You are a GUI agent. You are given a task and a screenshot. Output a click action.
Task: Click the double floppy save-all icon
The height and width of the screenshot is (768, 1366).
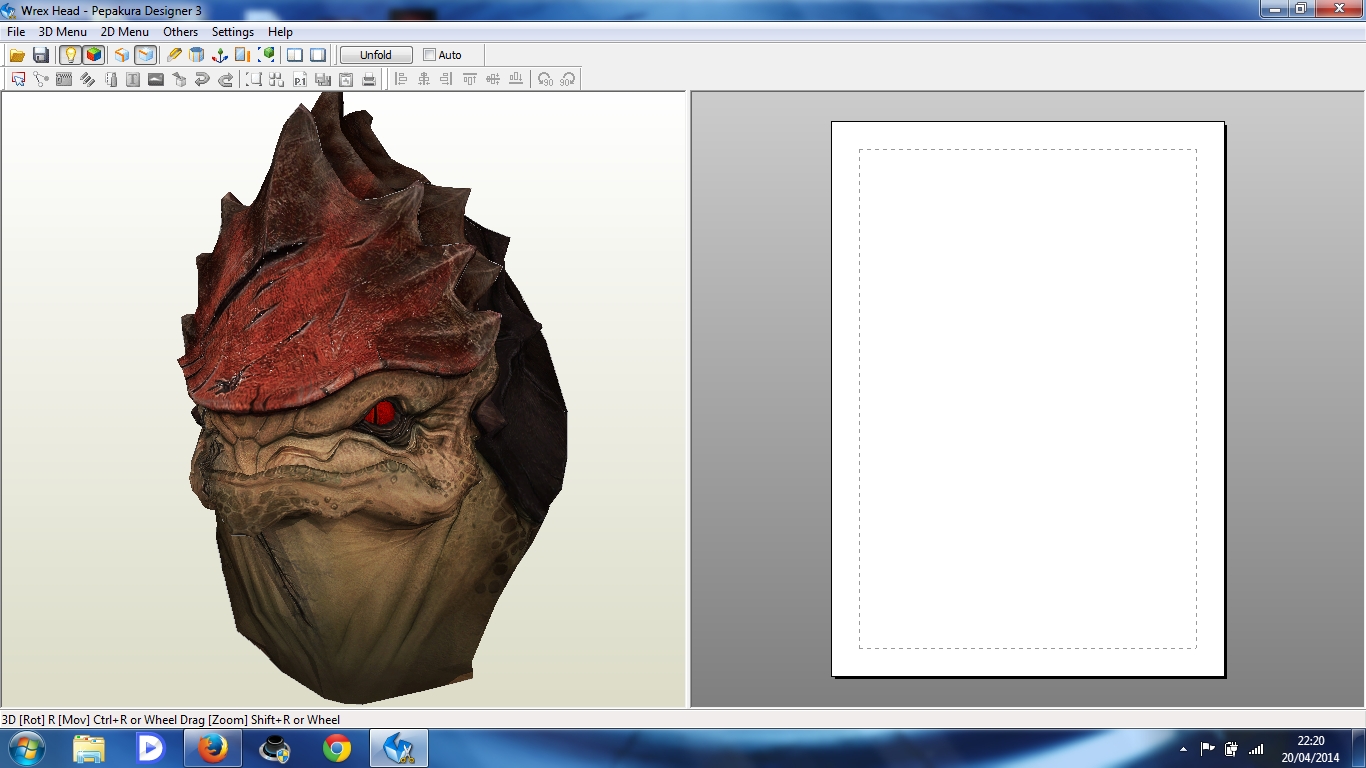(x=323, y=79)
